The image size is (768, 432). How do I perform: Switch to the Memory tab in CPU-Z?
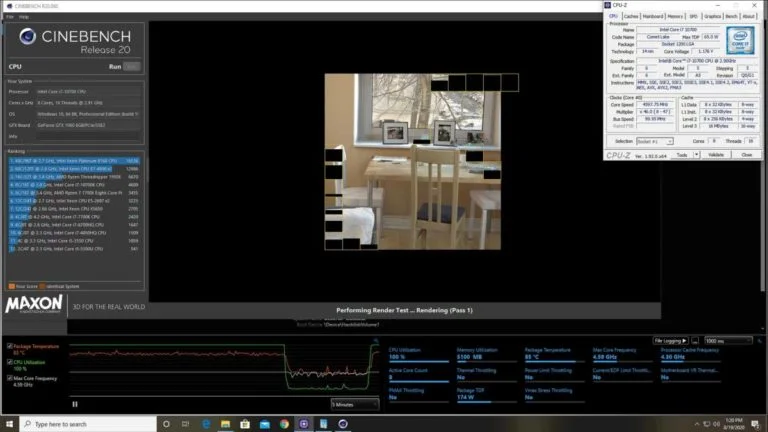click(675, 16)
